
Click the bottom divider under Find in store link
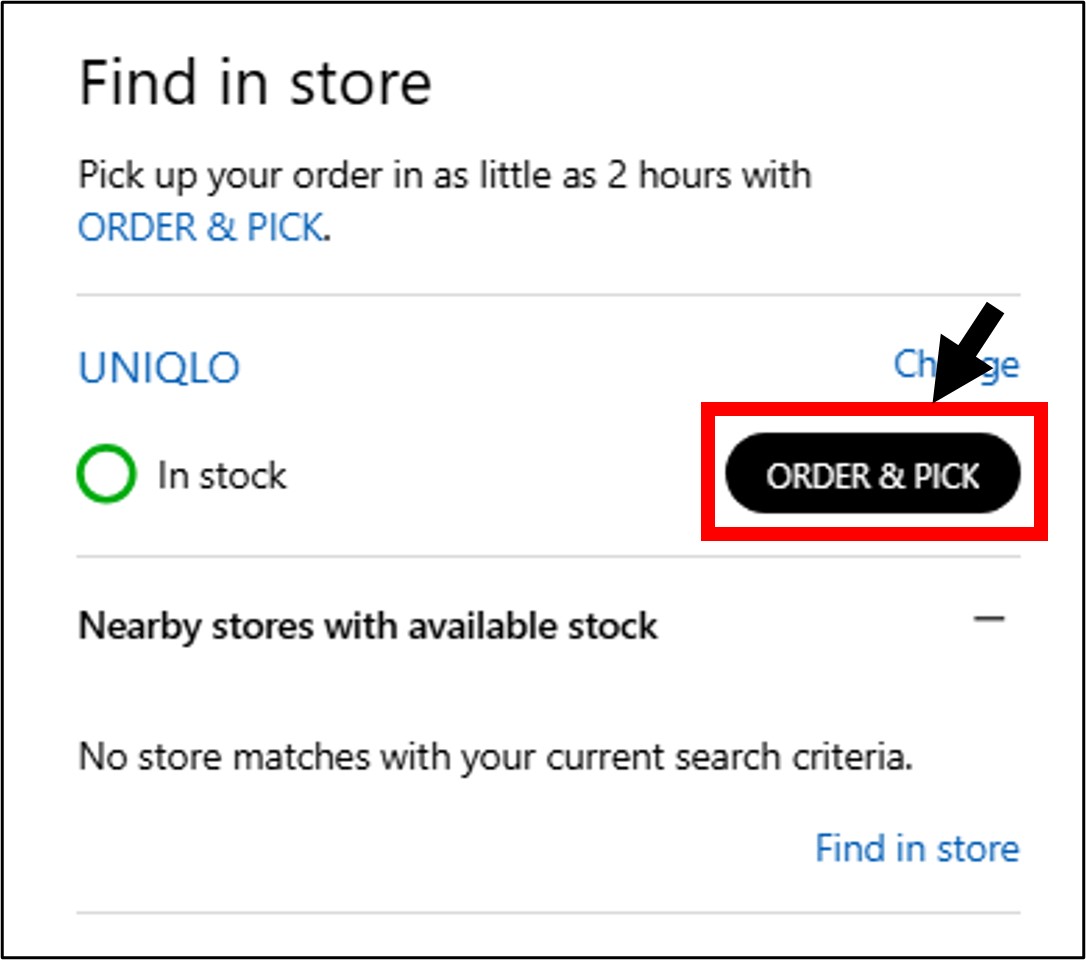point(548,912)
